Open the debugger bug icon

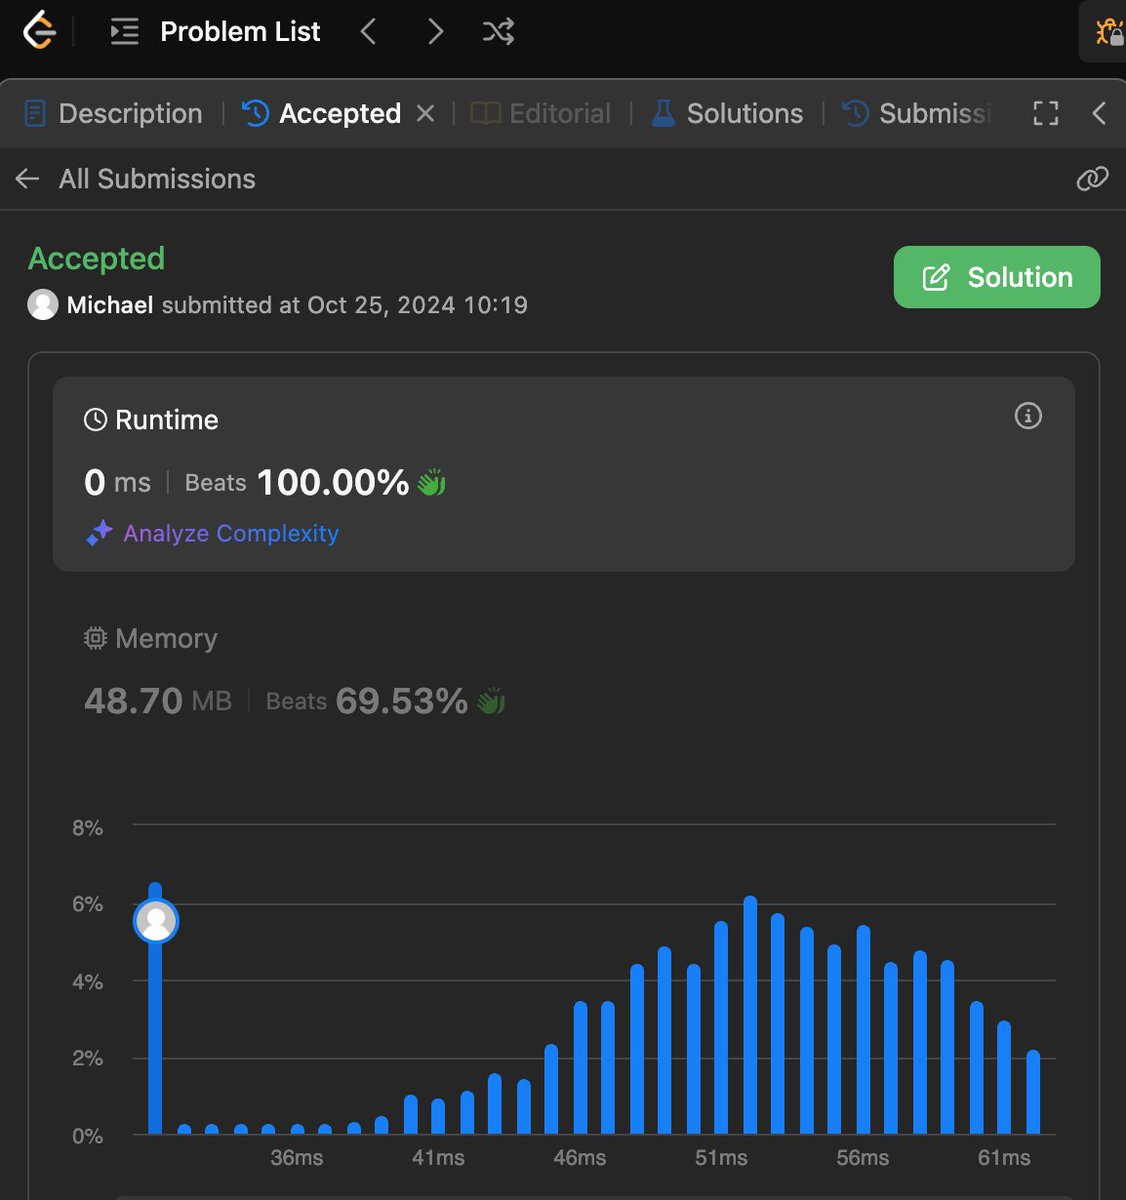point(1110,31)
